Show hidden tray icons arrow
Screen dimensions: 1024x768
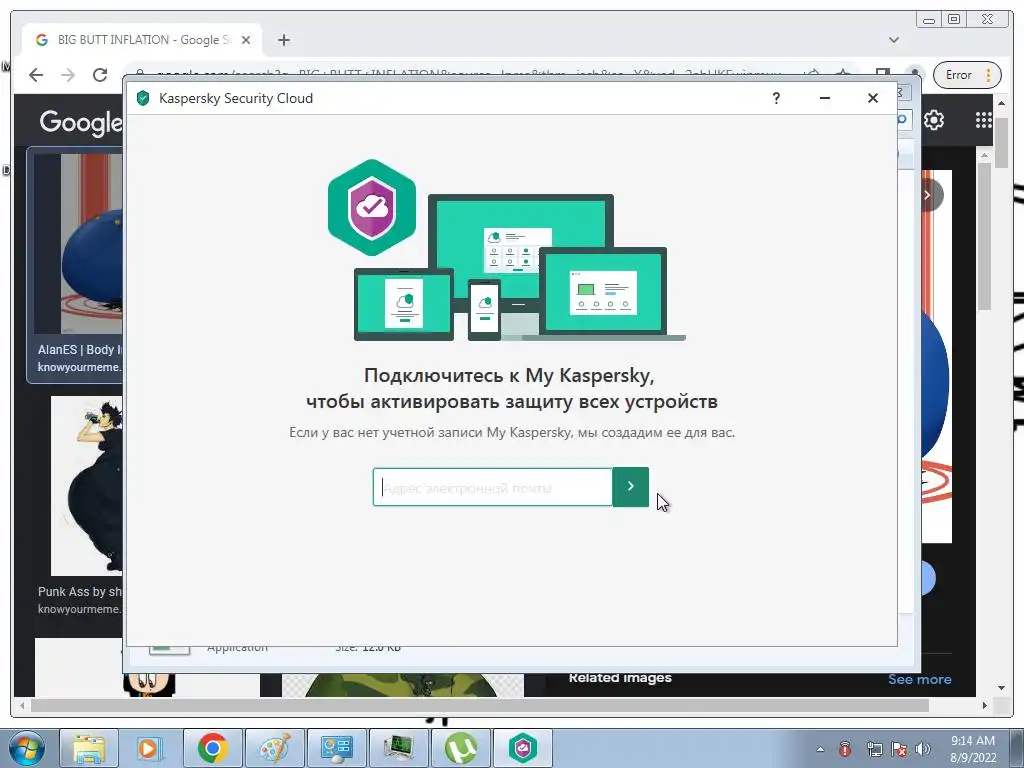tap(820, 750)
